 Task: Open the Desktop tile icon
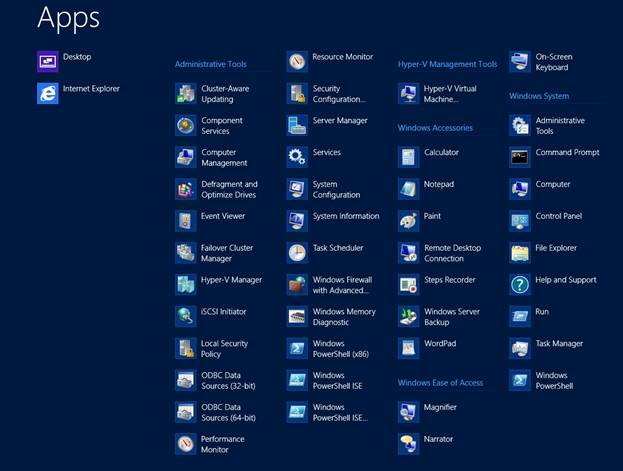tap(48, 62)
